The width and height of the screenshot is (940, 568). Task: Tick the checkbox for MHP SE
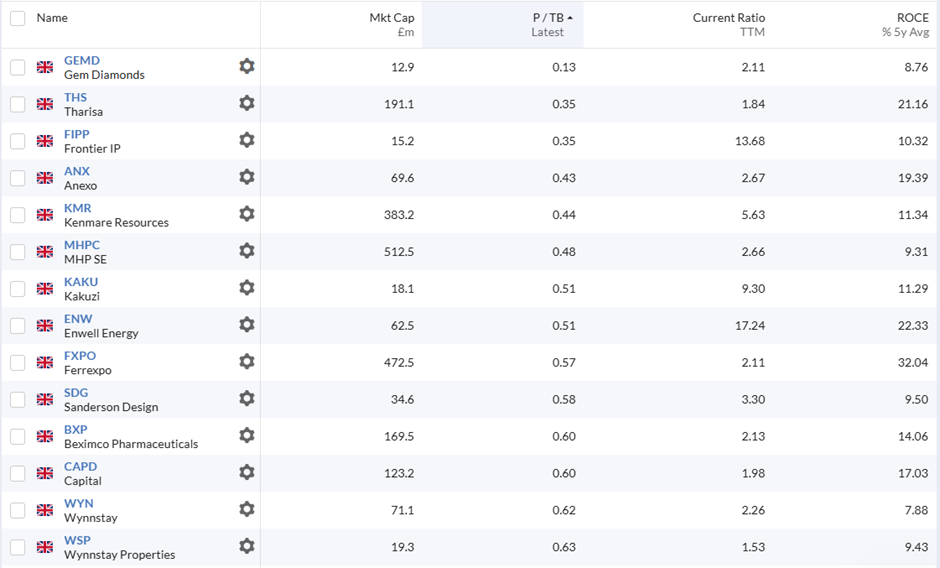pos(18,252)
